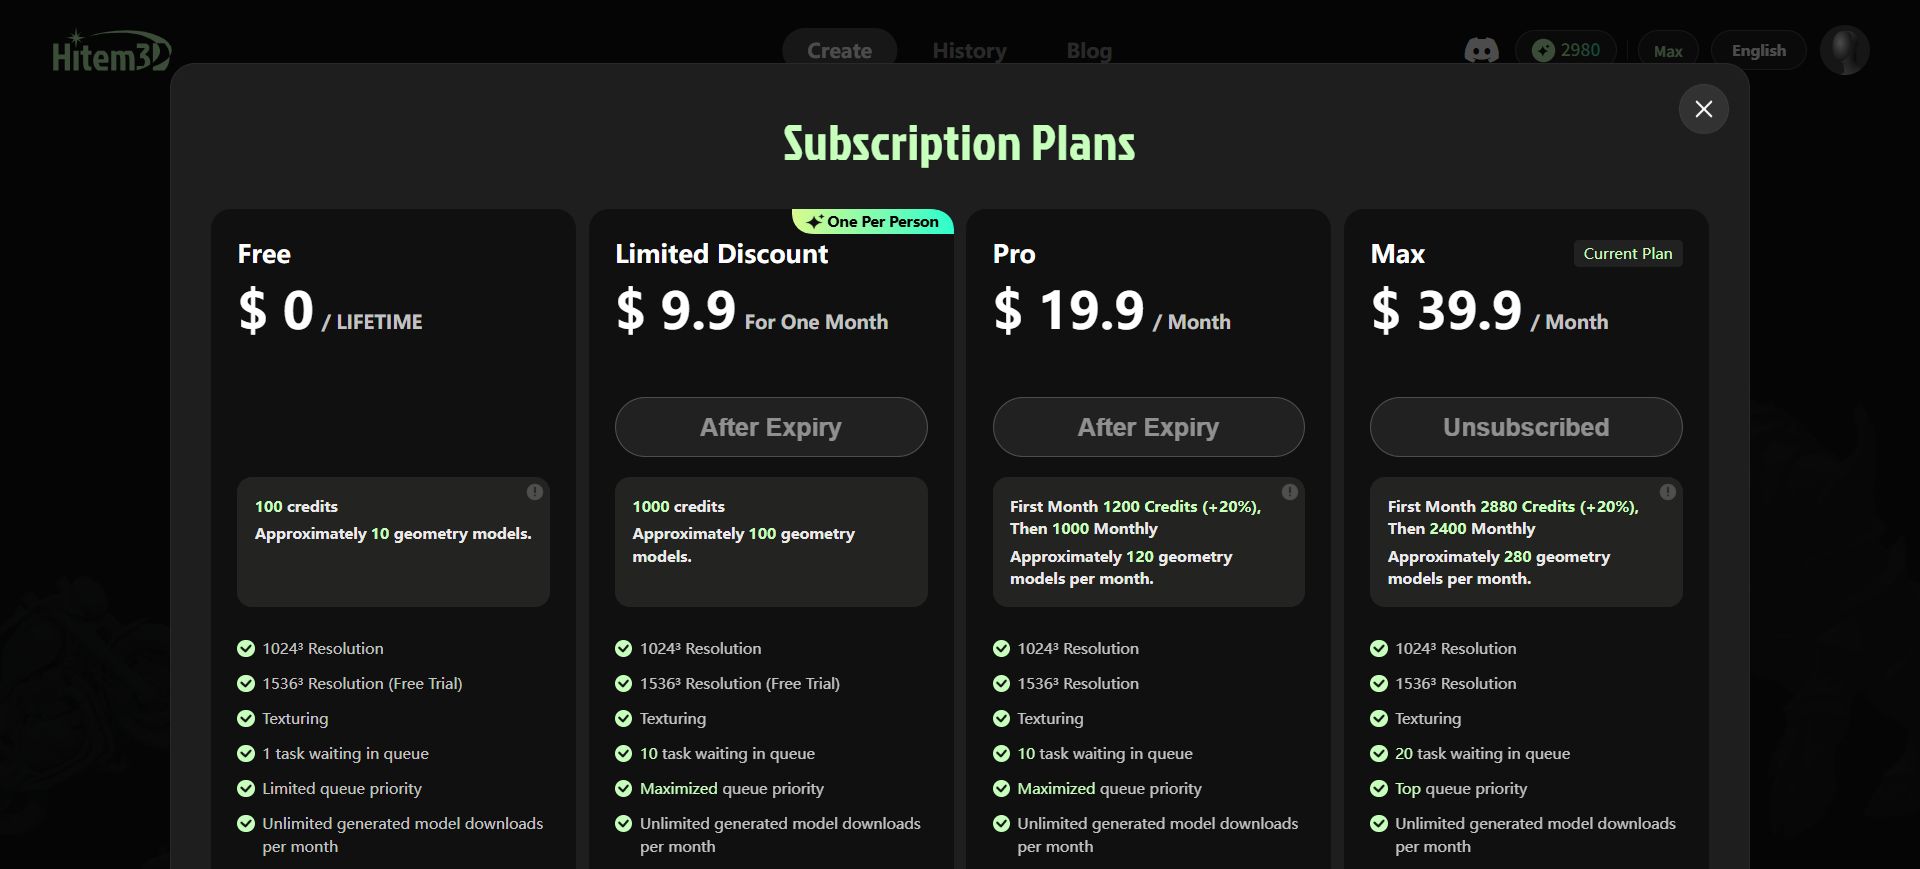Click After Expiry under Limited Discount
Viewport: 1920px width, 869px height.
pyautogui.click(x=771, y=427)
